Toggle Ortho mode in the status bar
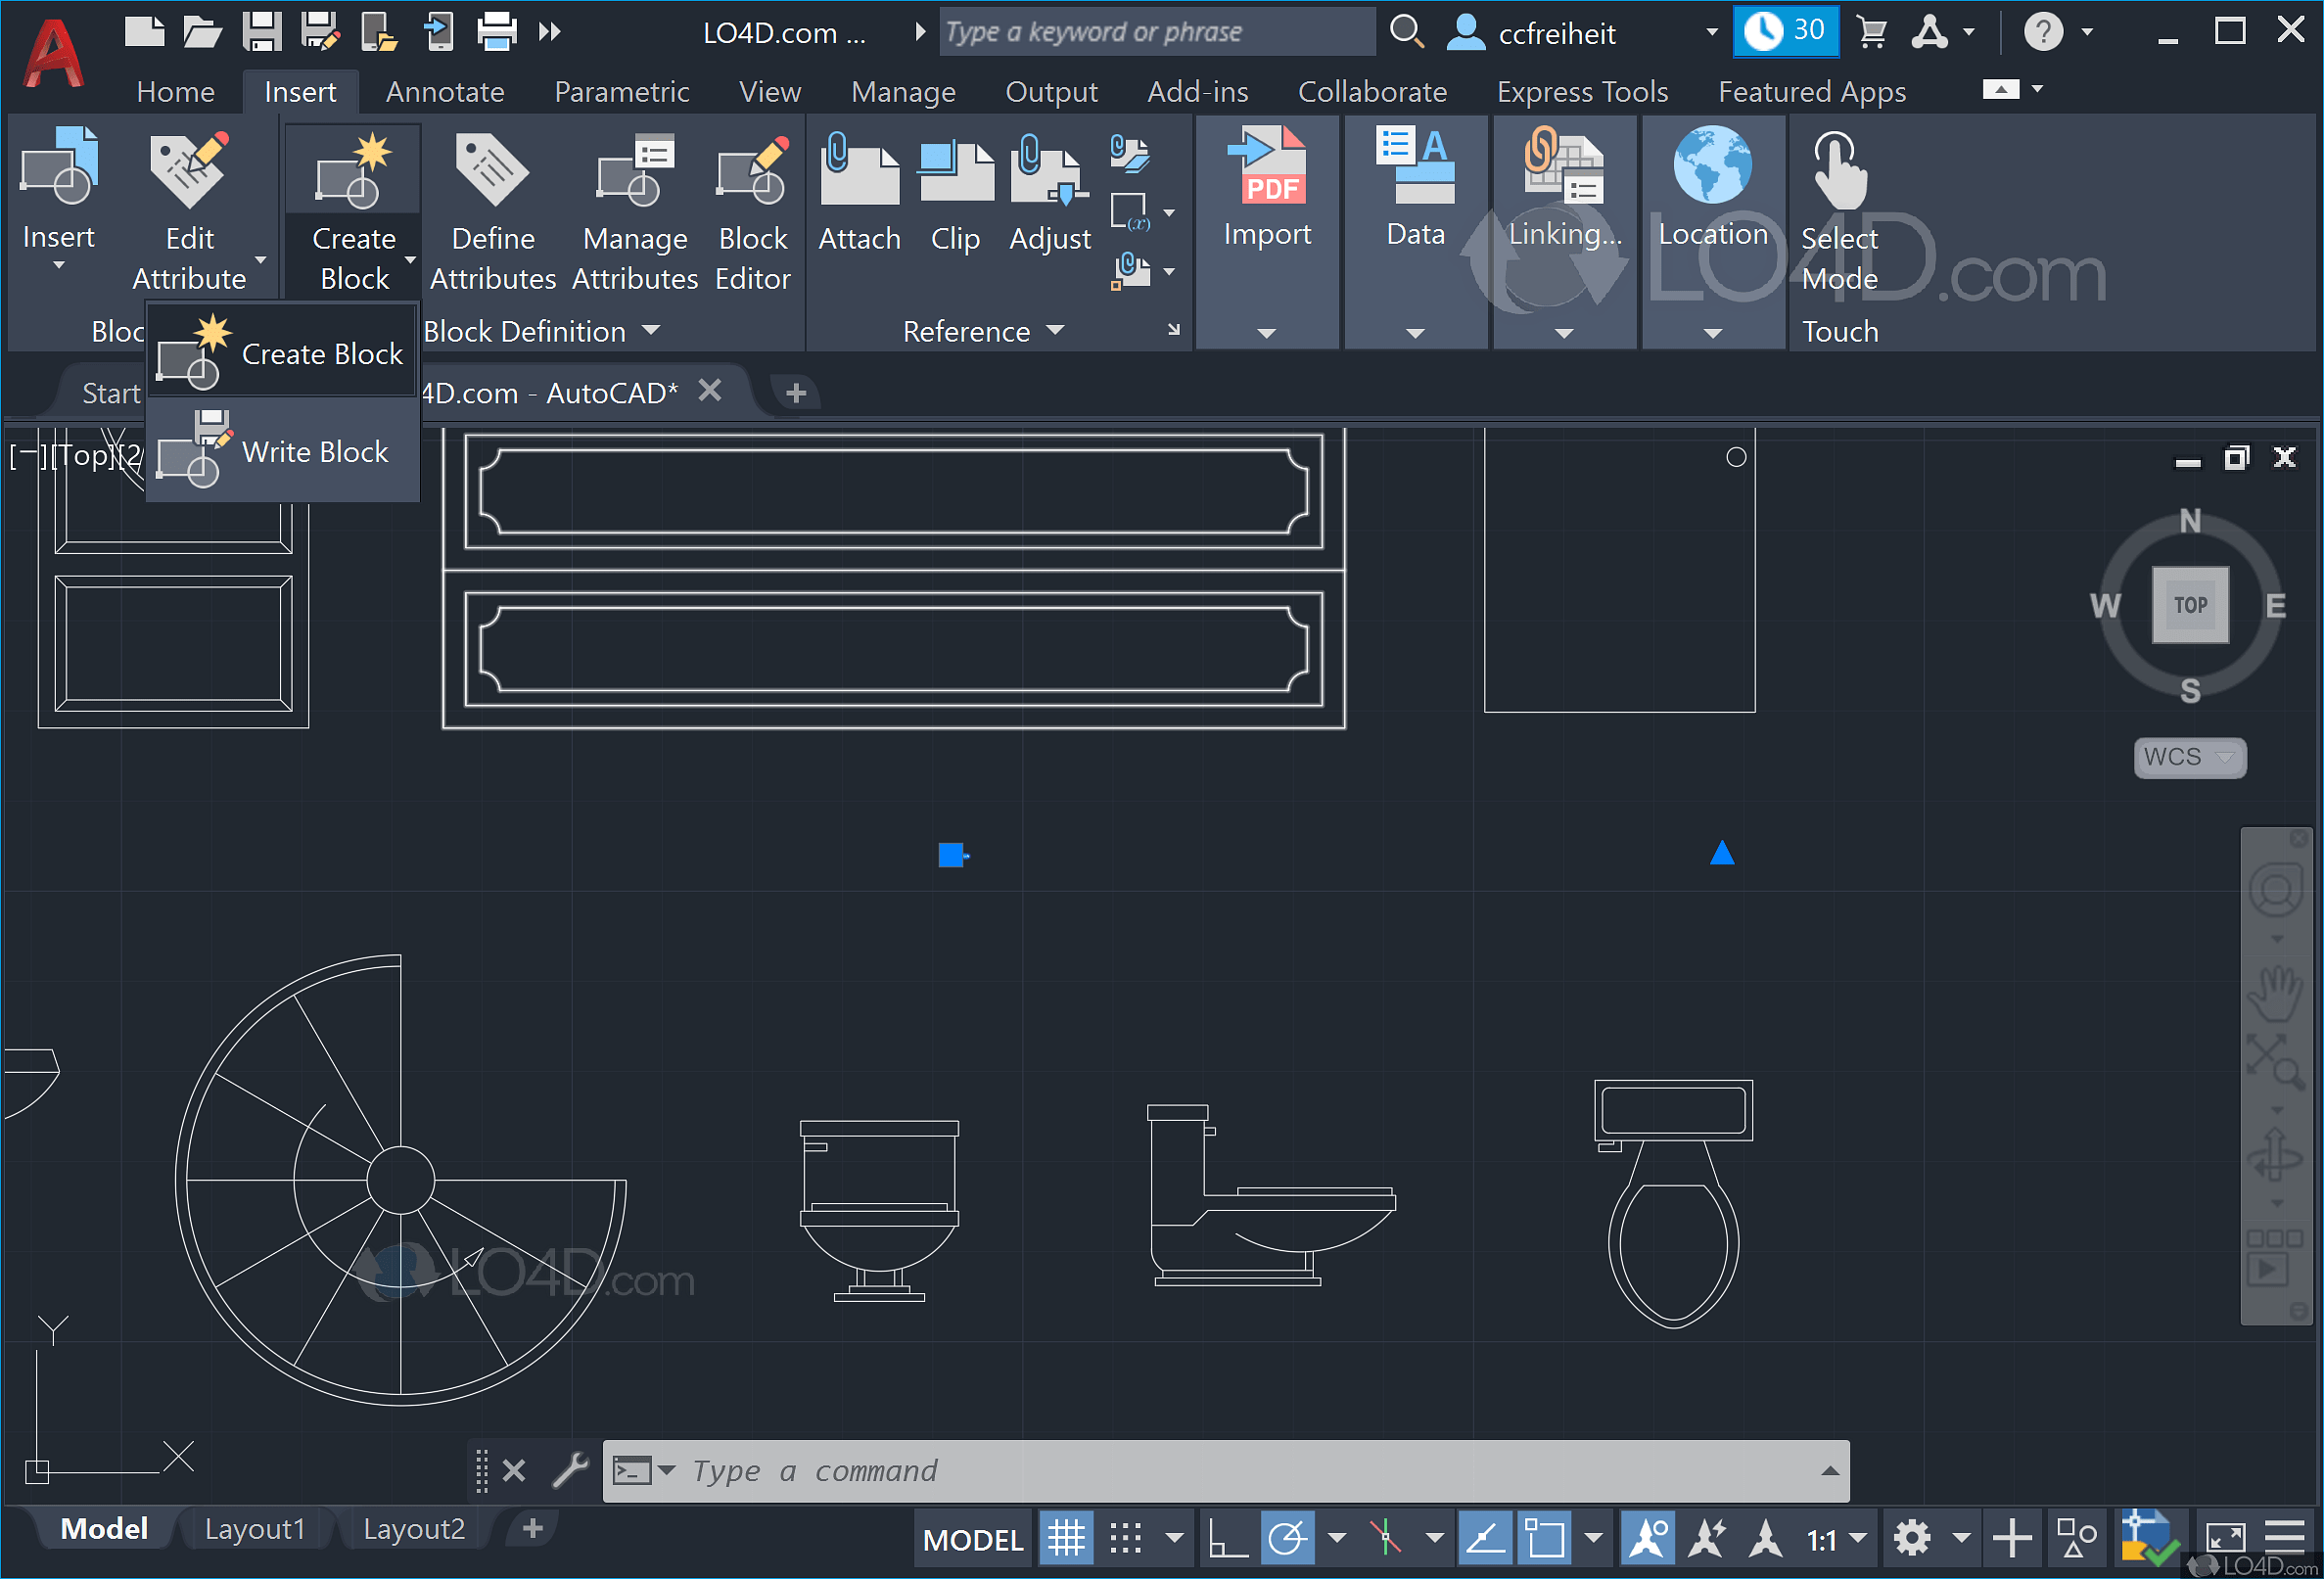 coord(1227,1538)
